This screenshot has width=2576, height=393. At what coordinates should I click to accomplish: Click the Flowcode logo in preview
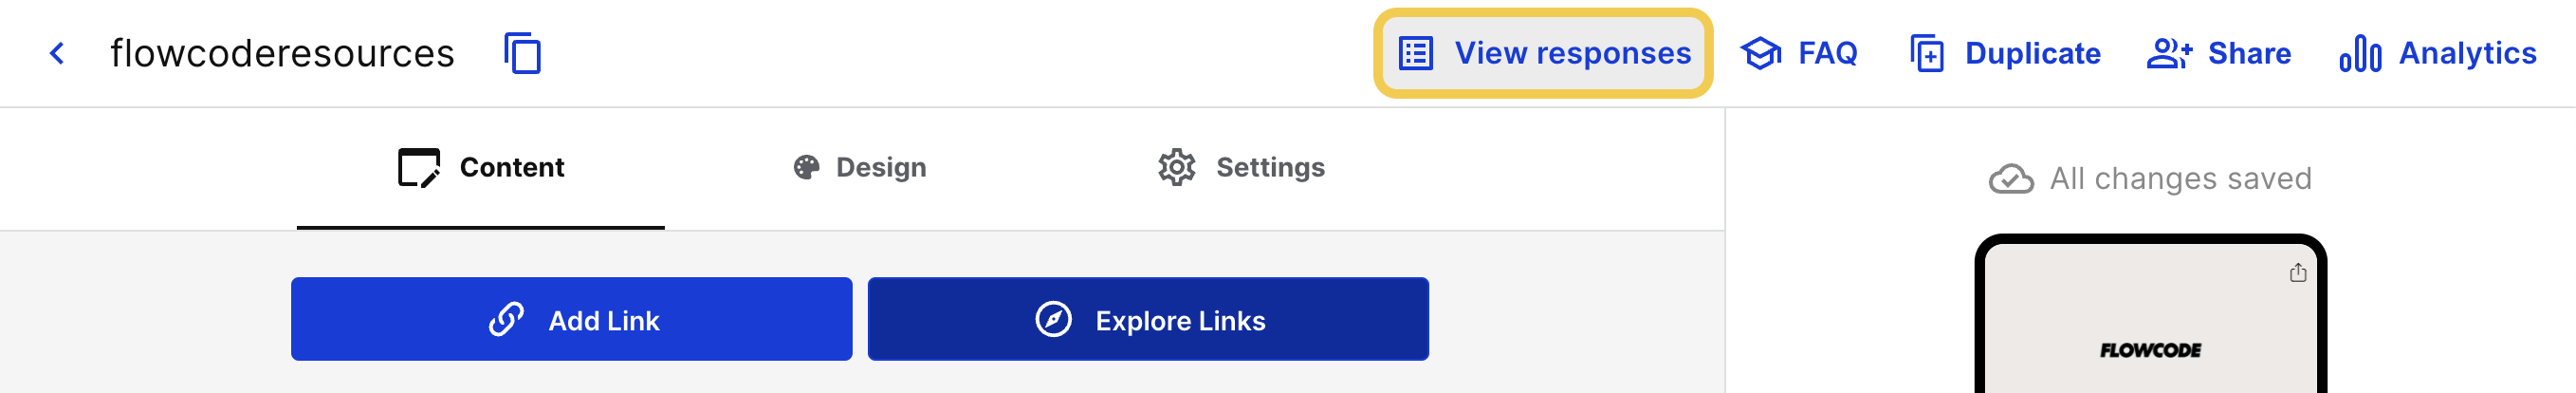2150,350
